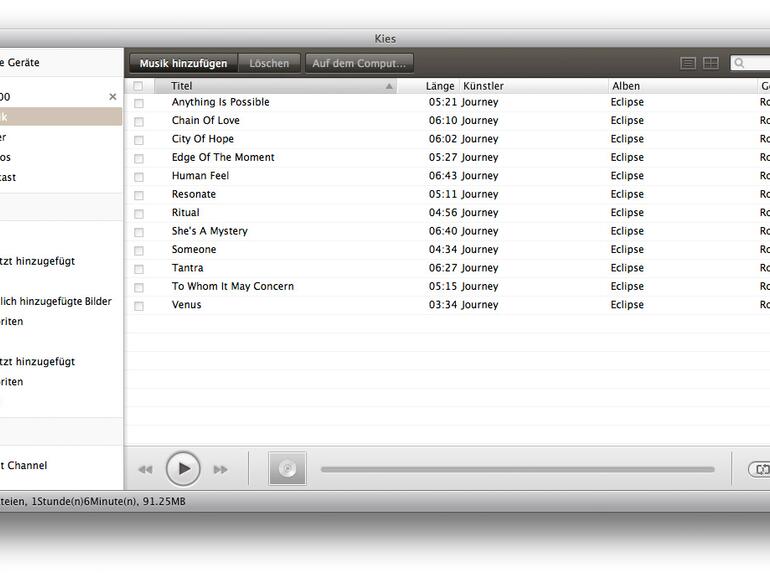Select song title She's A Mystery

coord(210,231)
